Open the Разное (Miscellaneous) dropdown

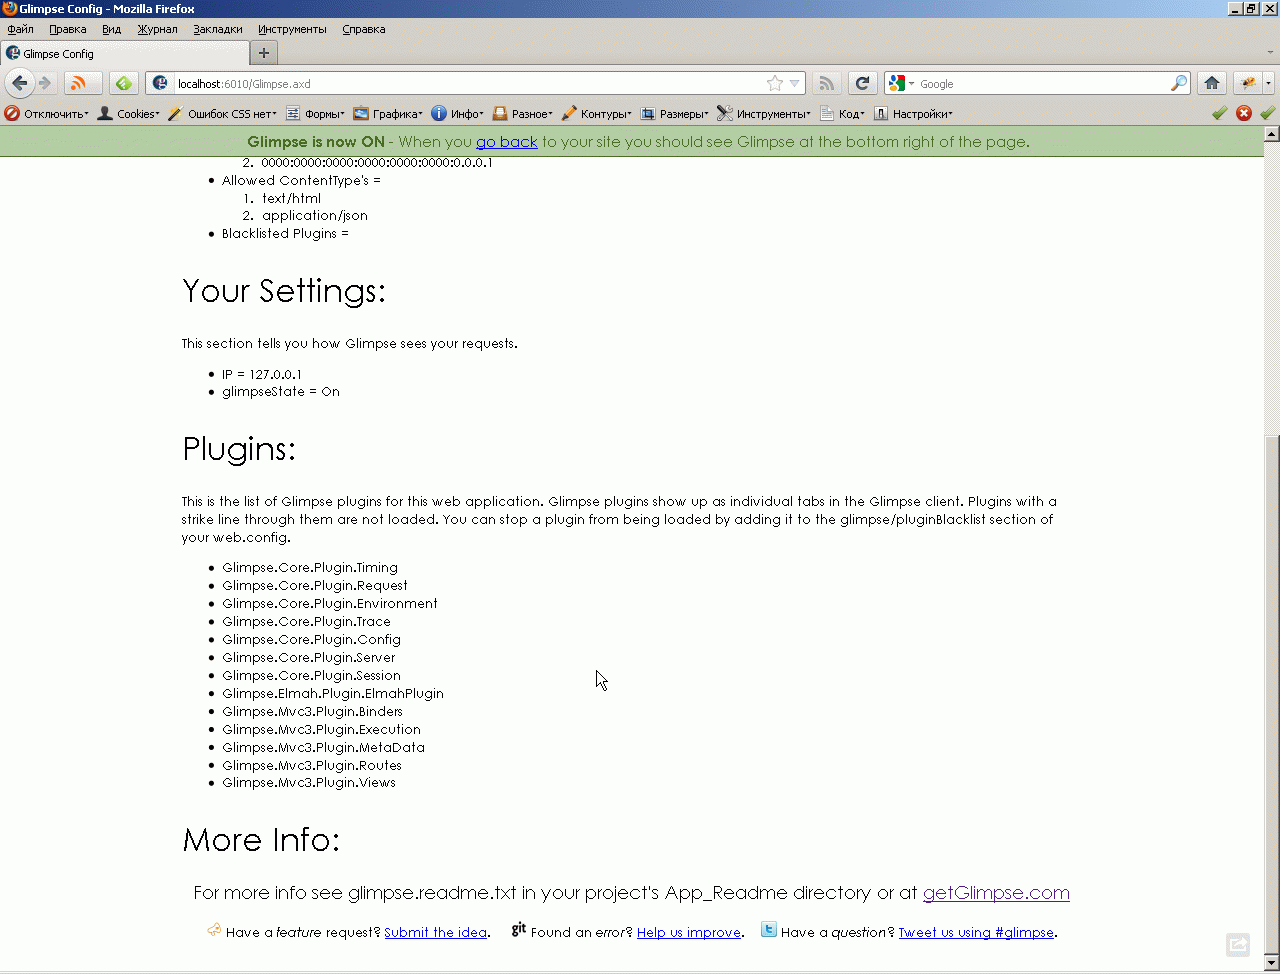pyautogui.click(x=522, y=114)
